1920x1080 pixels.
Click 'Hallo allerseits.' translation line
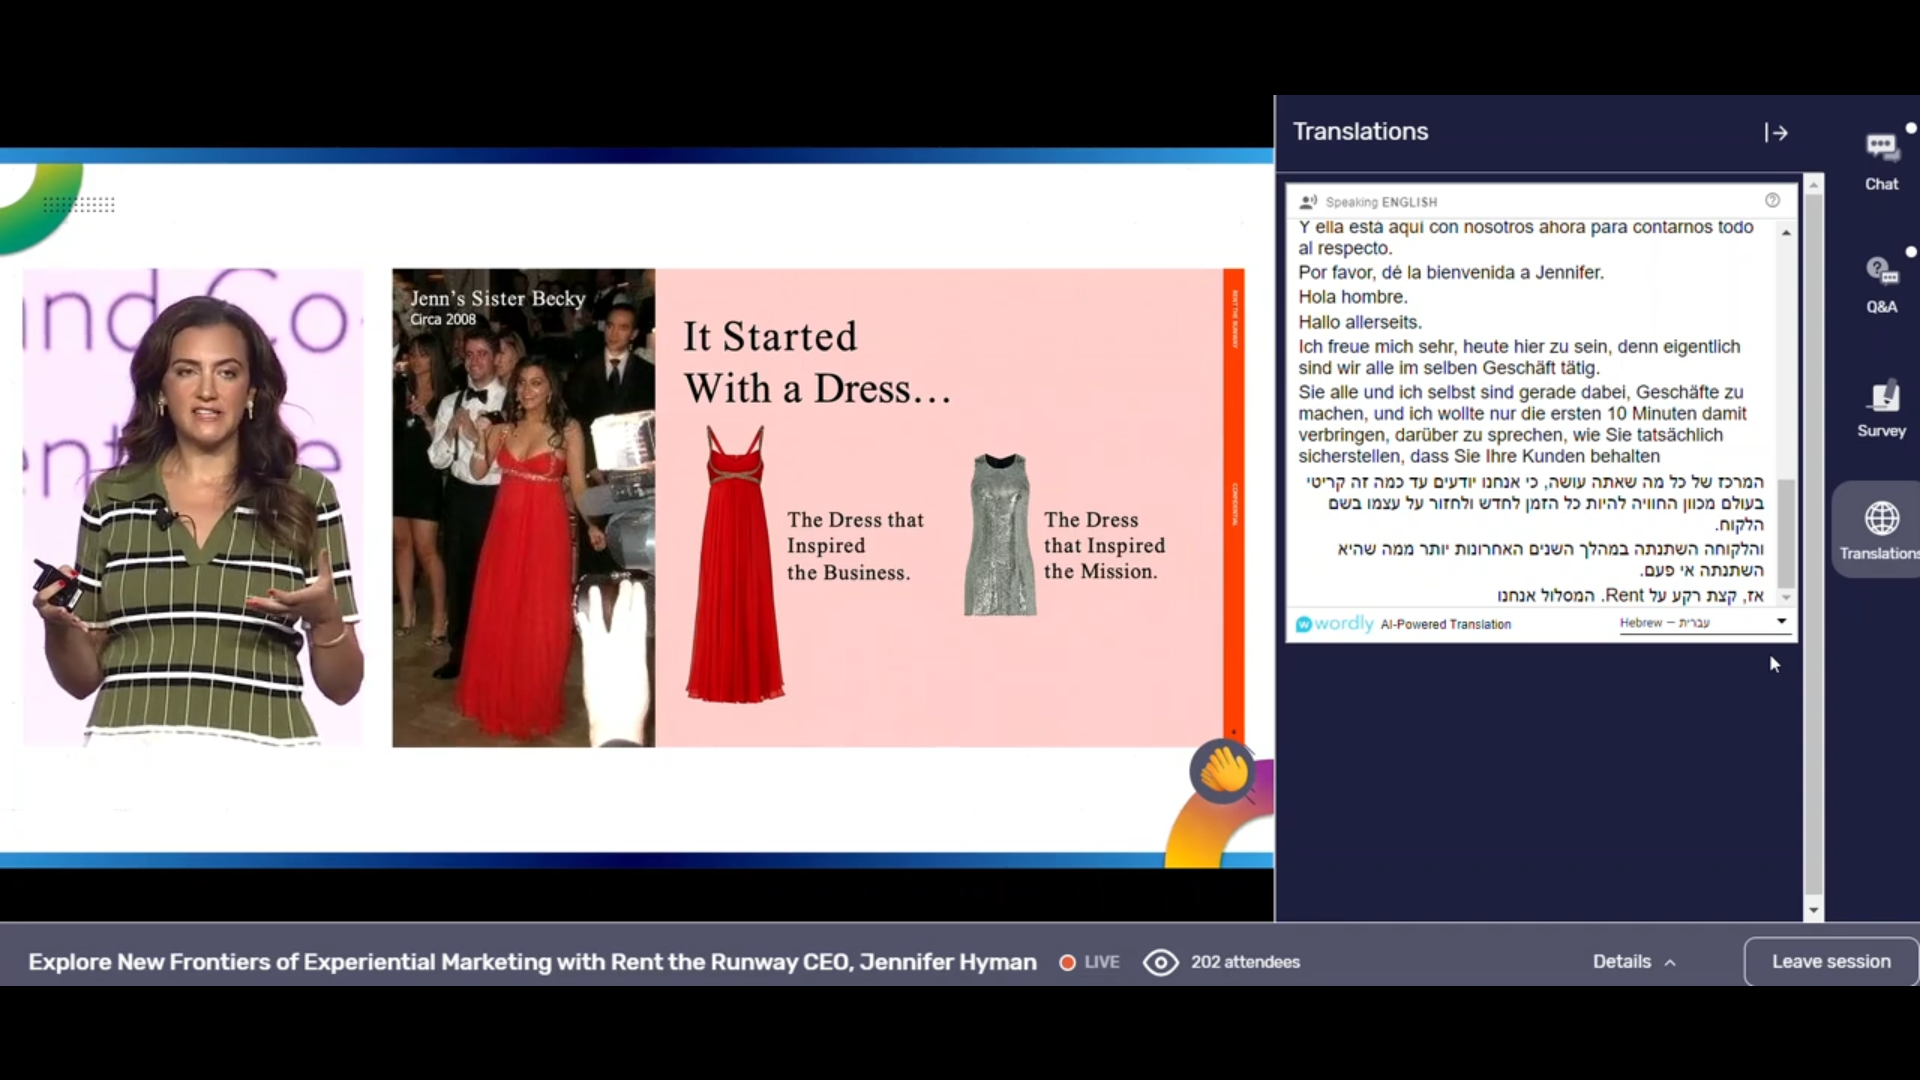pyautogui.click(x=1360, y=322)
